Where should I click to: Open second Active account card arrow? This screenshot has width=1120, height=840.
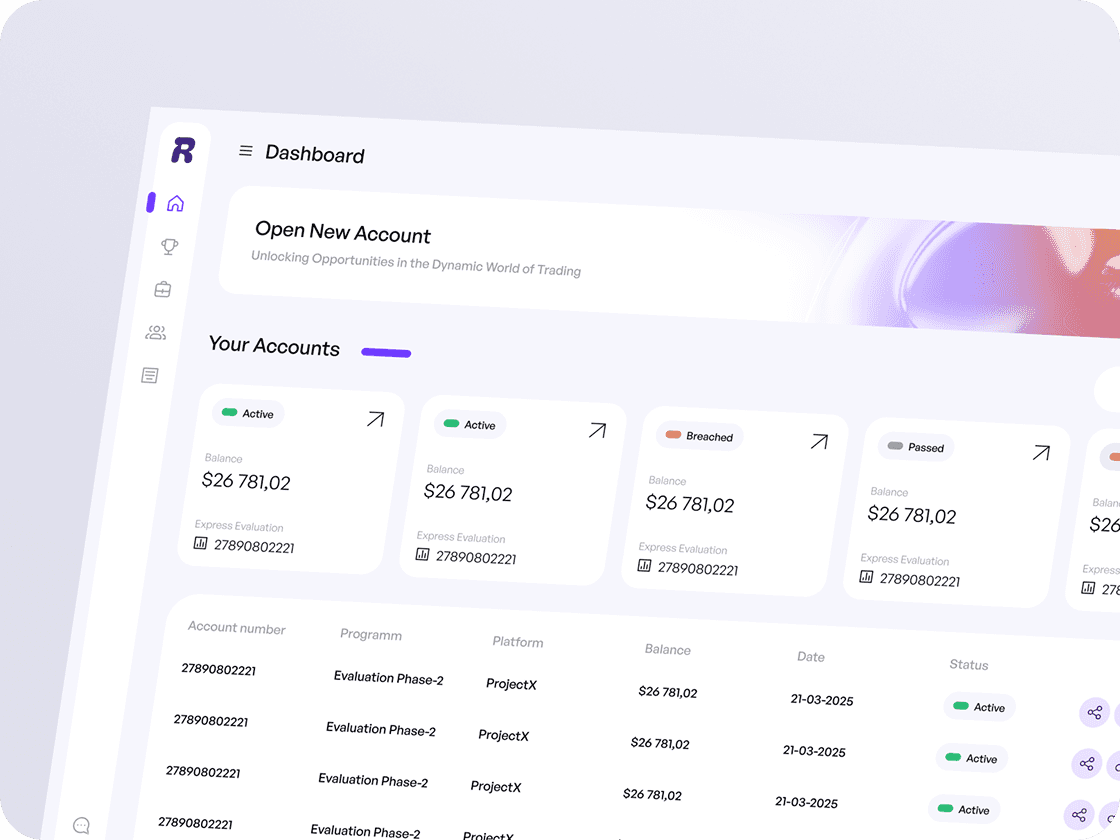[598, 430]
